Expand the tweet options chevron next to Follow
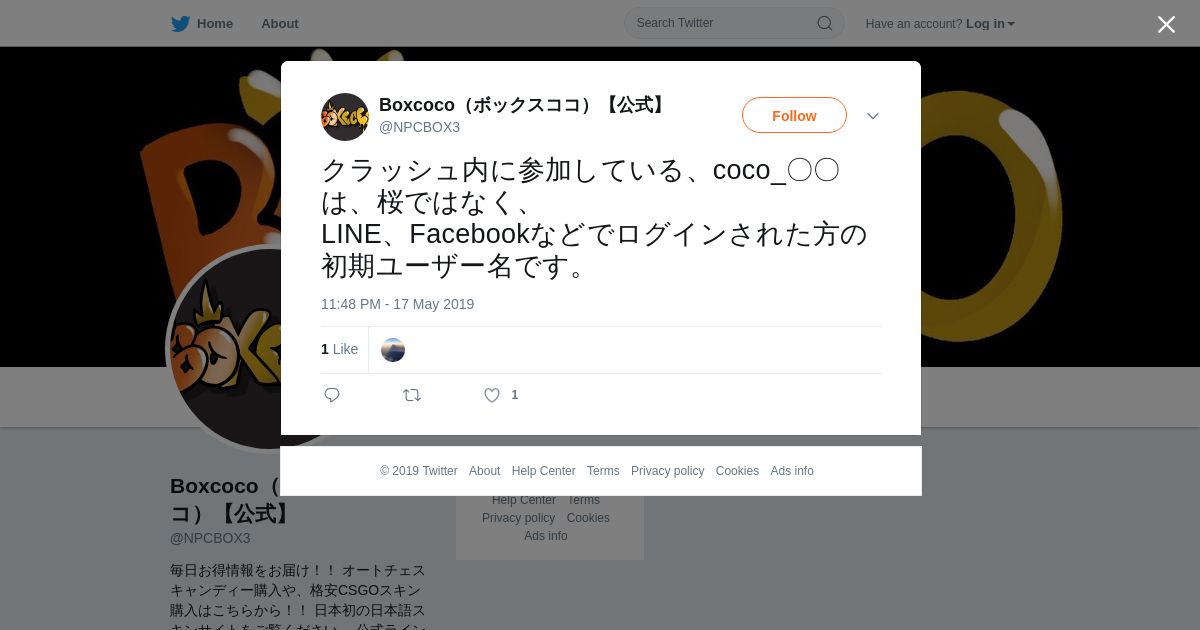The width and height of the screenshot is (1200, 630). [x=873, y=116]
